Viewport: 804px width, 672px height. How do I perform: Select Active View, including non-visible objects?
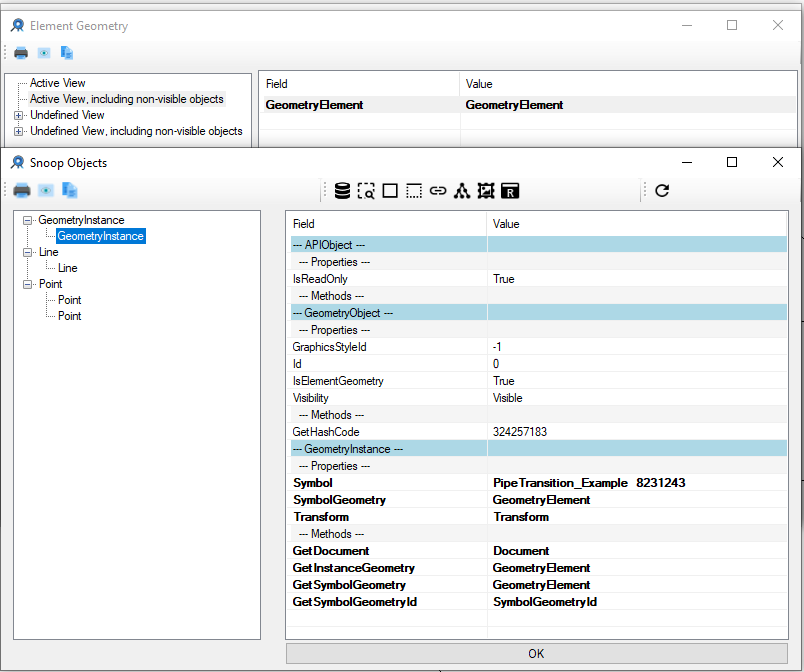pos(127,99)
